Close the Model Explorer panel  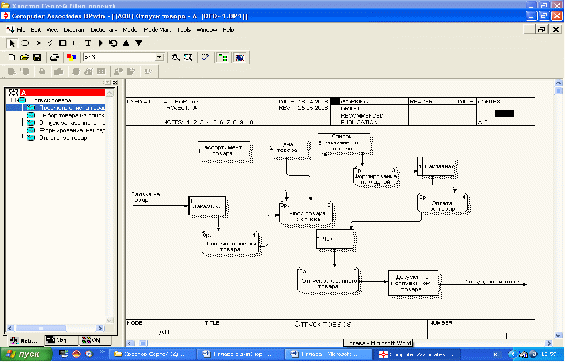[x=115, y=82]
